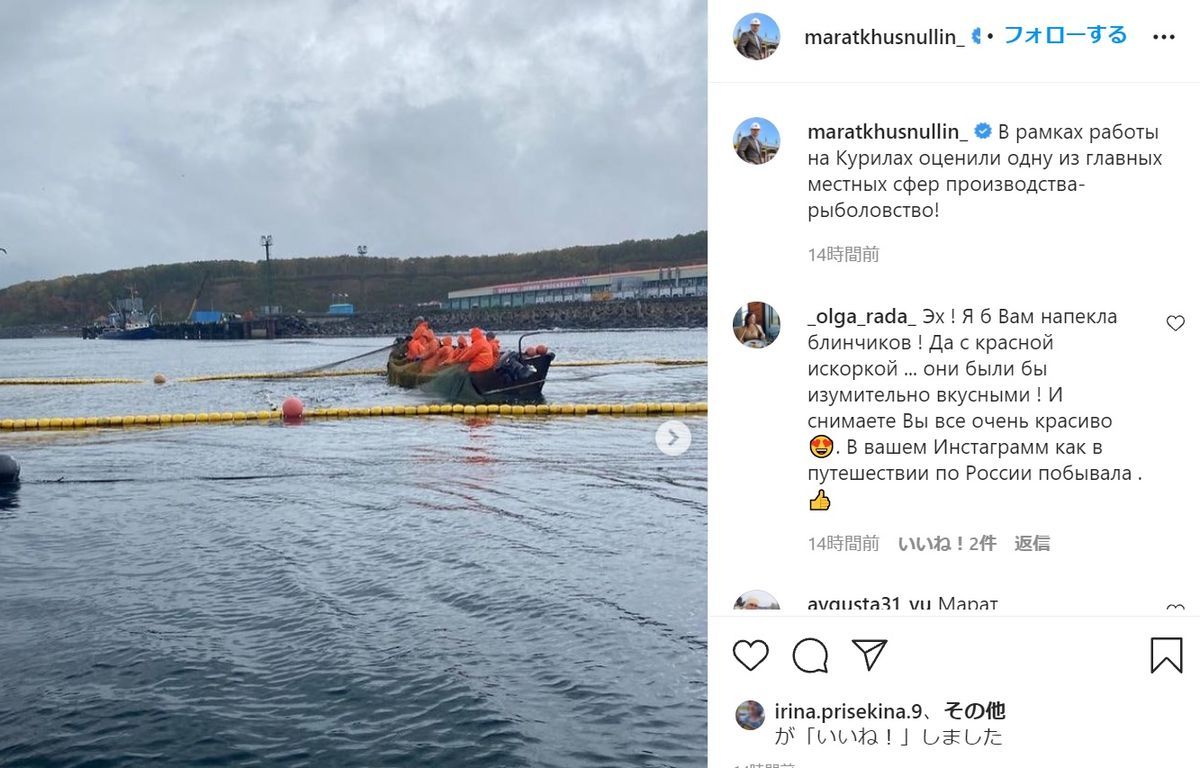
Task: Click the フォローする follow button
Action: 1065,36
